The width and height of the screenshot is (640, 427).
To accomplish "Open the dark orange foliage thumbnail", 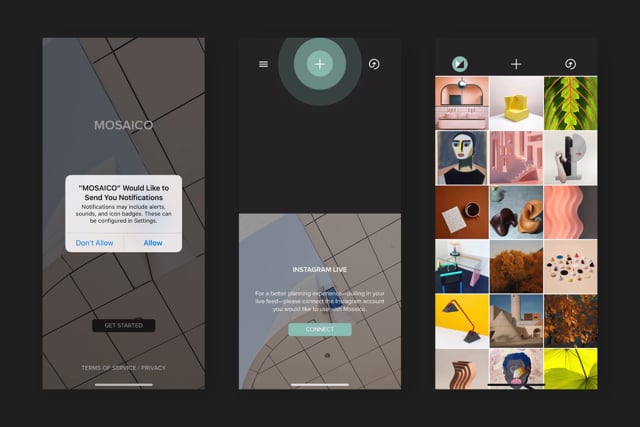I will [571, 321].
